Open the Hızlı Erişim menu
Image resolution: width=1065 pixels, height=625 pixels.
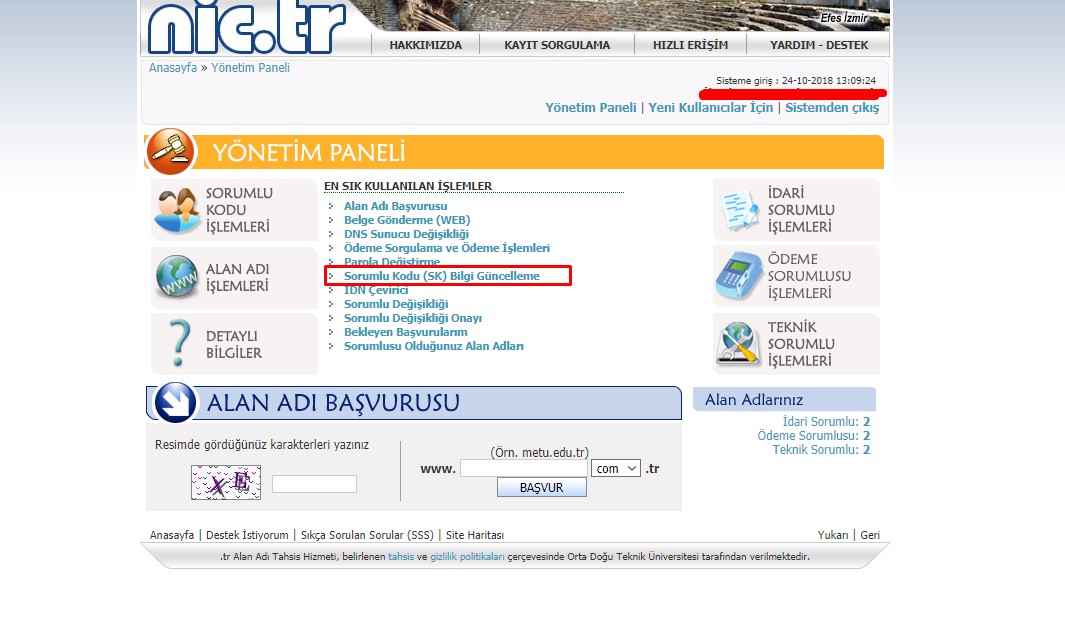click(x=690, y=45)
